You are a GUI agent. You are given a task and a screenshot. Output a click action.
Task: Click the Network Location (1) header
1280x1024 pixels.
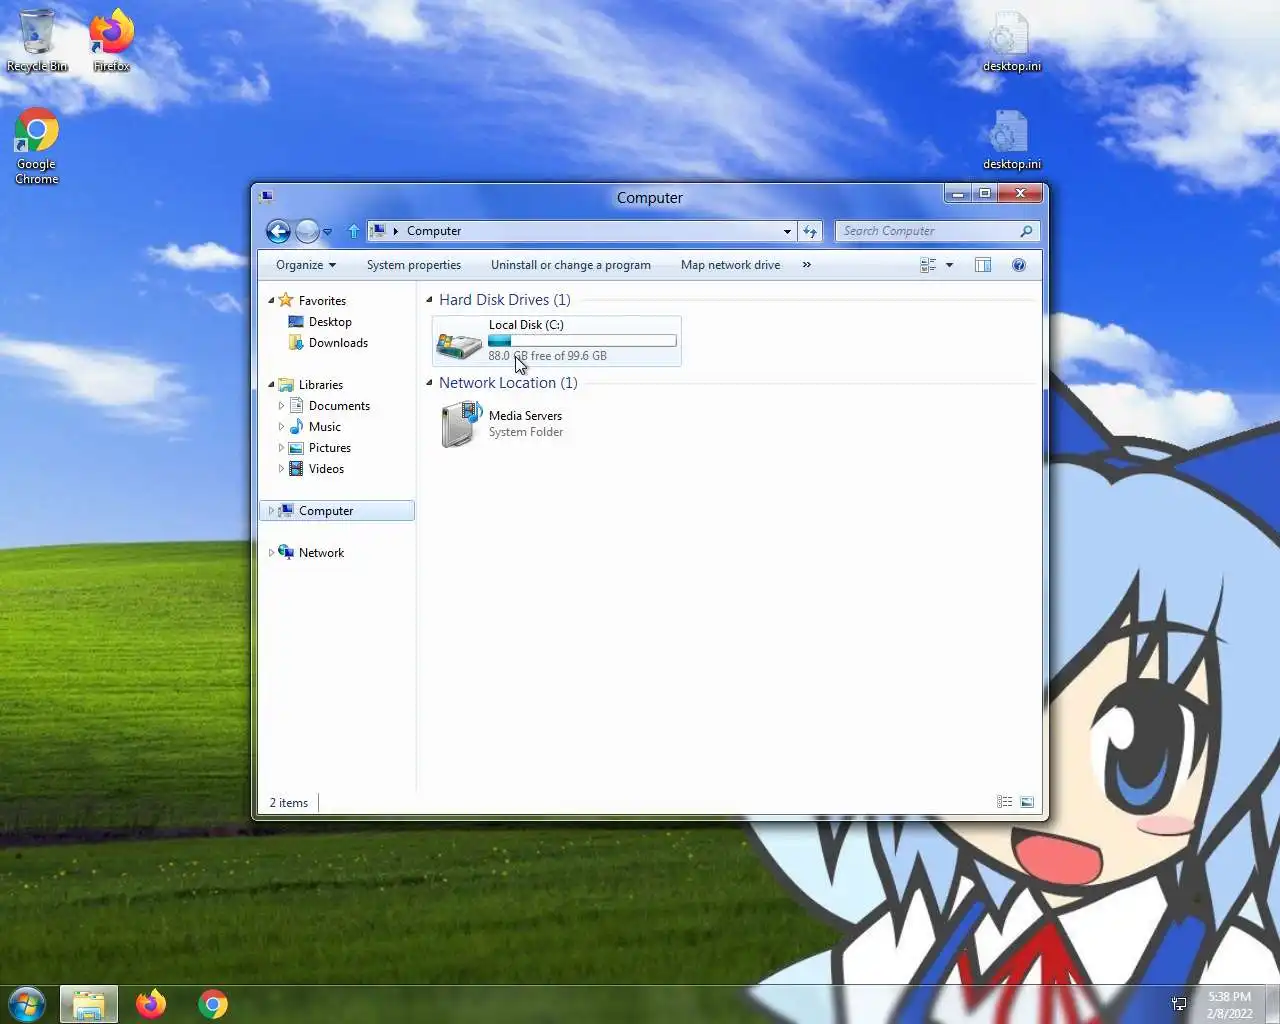(508, 383)
